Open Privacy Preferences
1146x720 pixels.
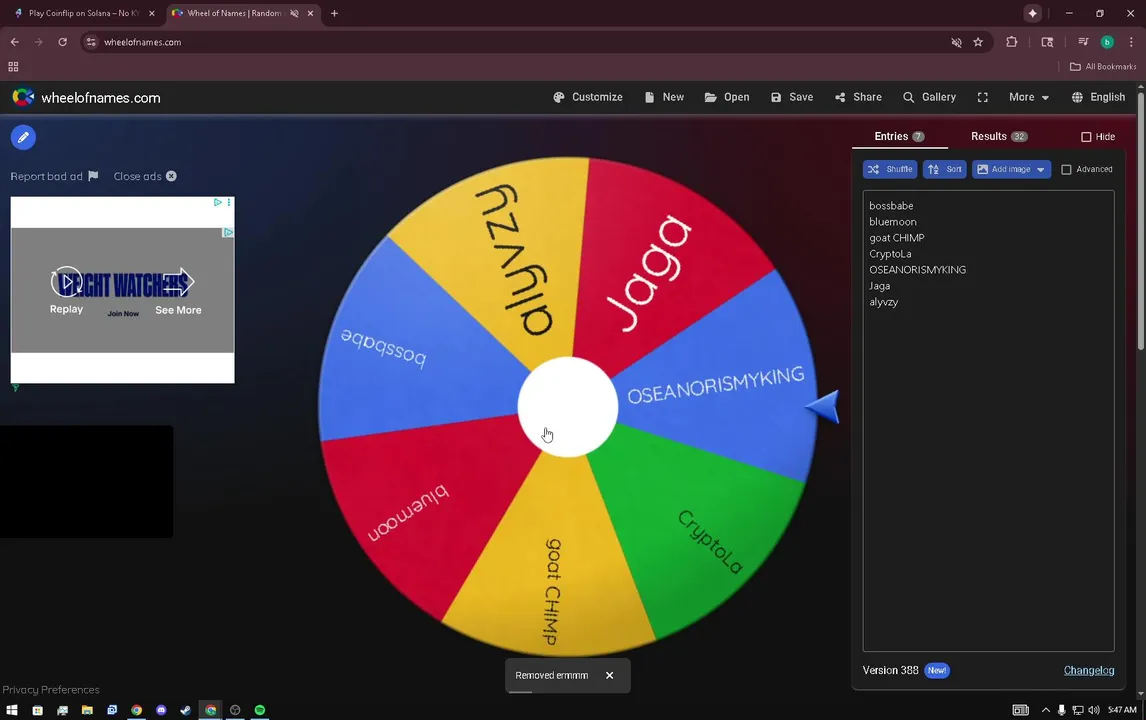click(x=50, y=690)
